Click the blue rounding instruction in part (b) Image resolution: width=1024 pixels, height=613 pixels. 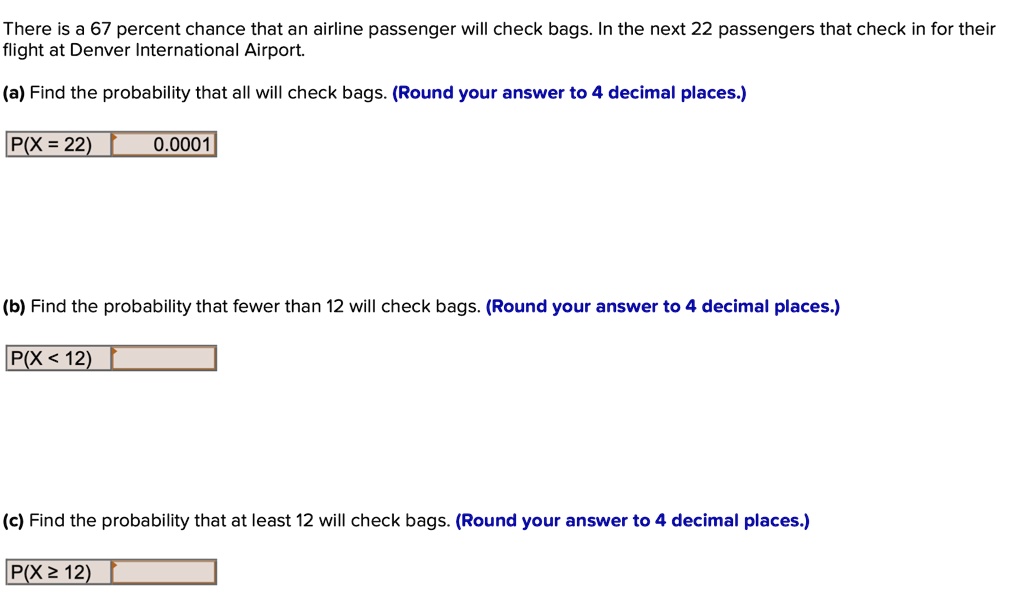(663, 306)
